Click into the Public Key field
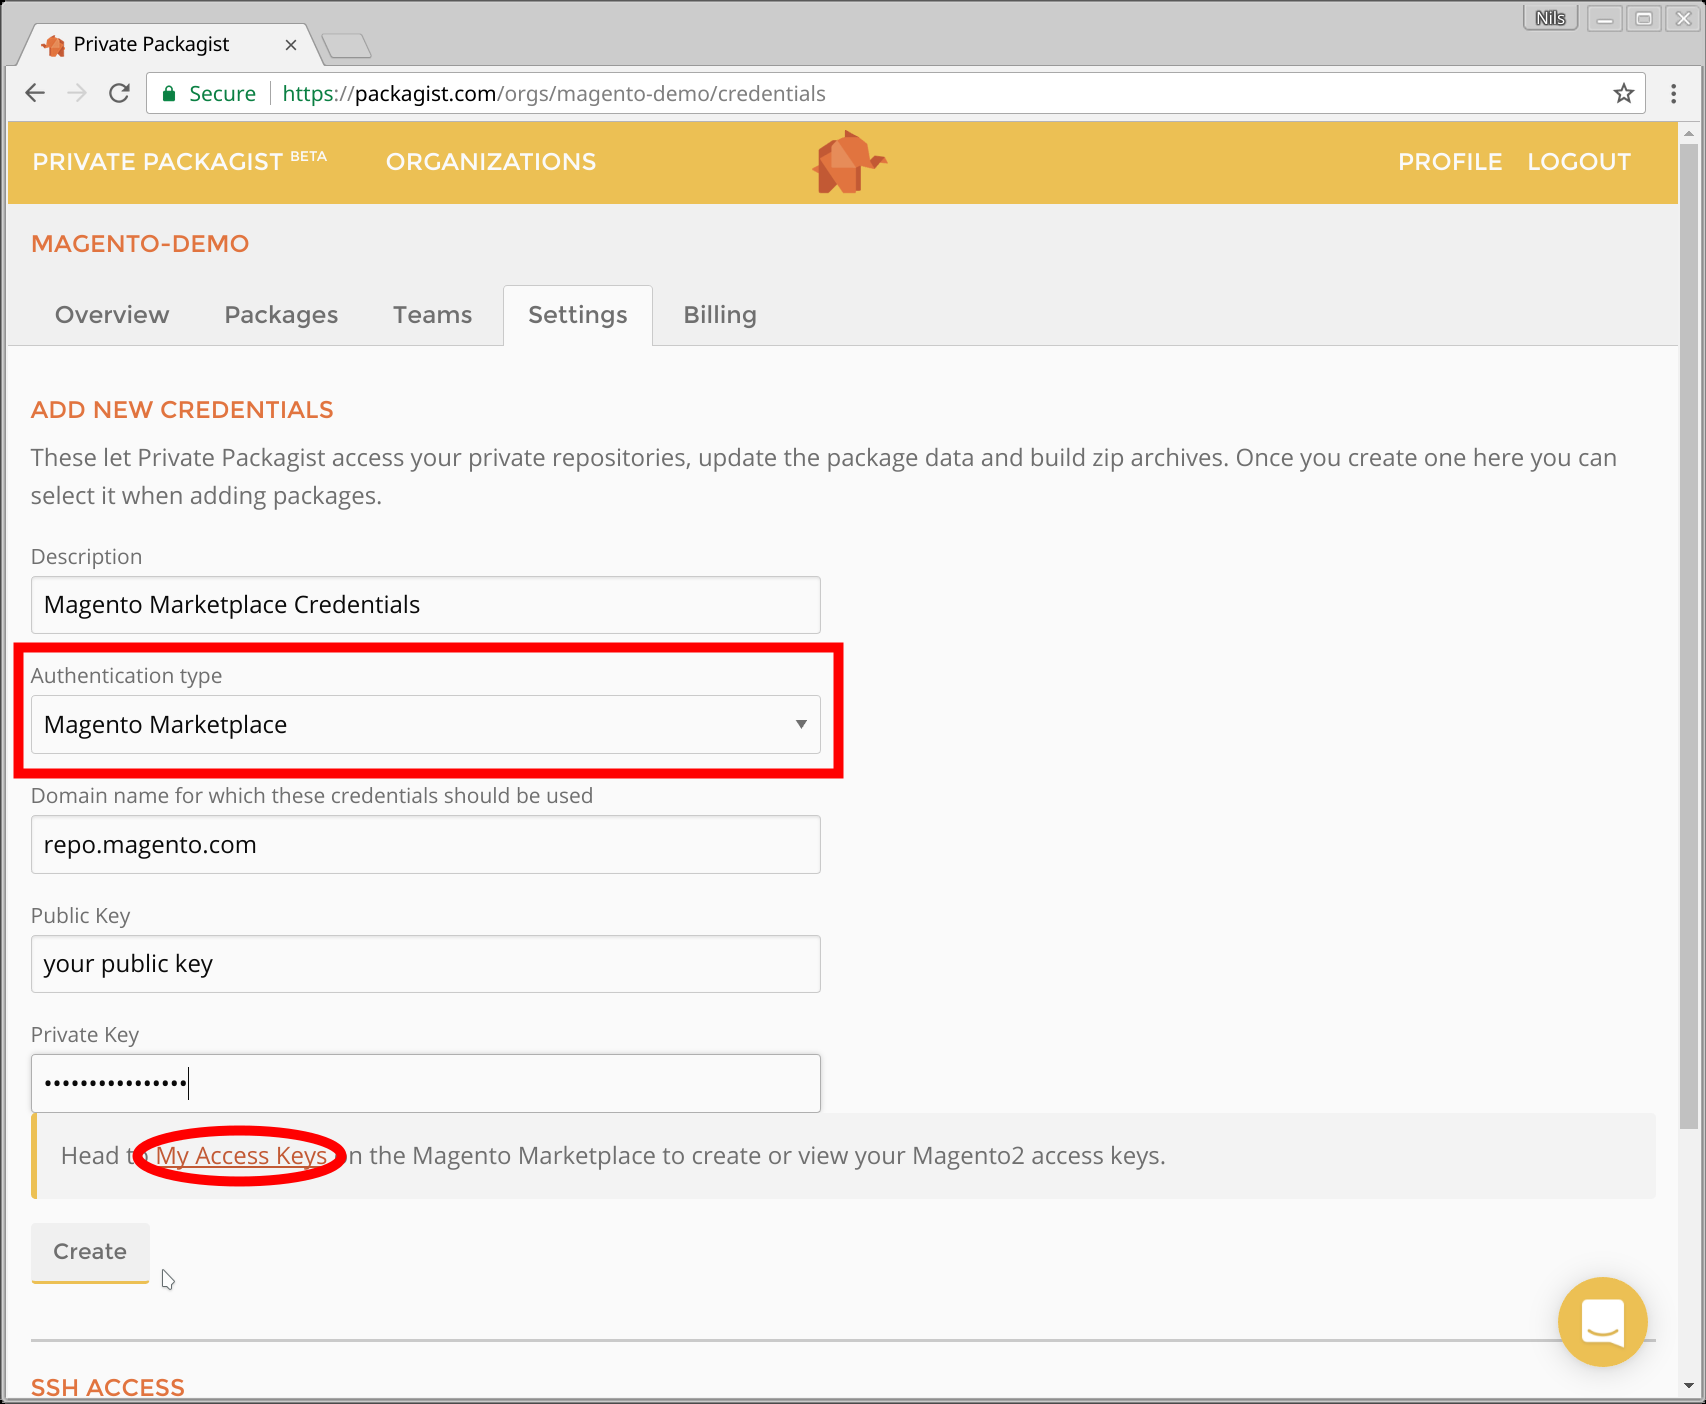This screenshot has width=1706, height=1404. point(426,964)
